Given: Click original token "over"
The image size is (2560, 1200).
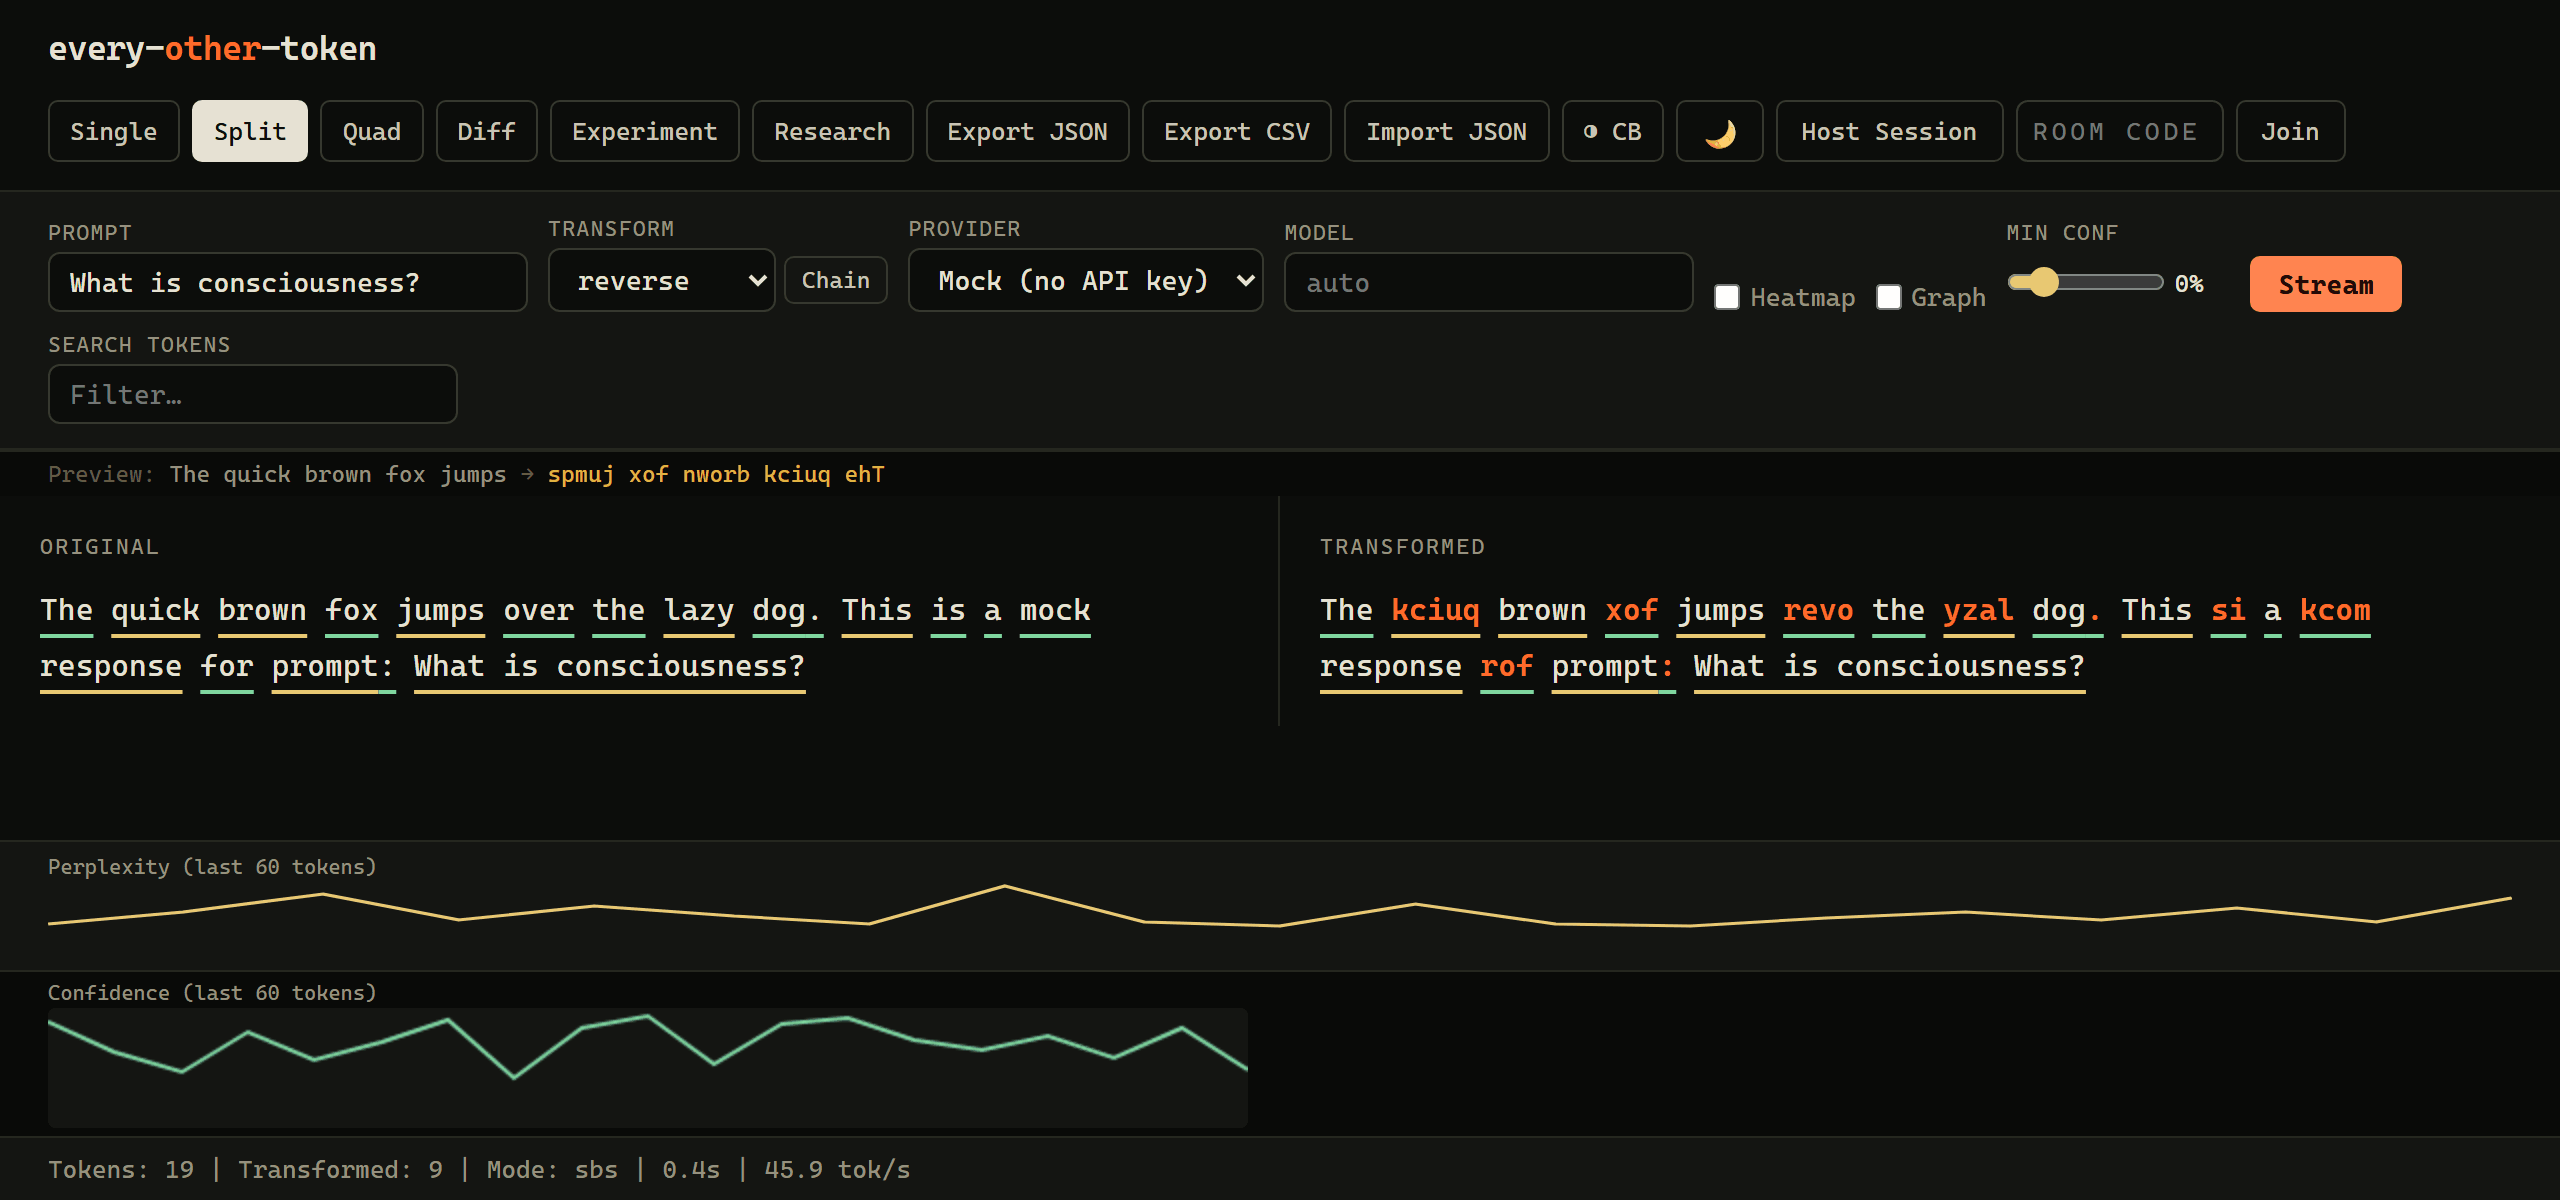Looking at the screenshot, I should [x=538, y=610].
